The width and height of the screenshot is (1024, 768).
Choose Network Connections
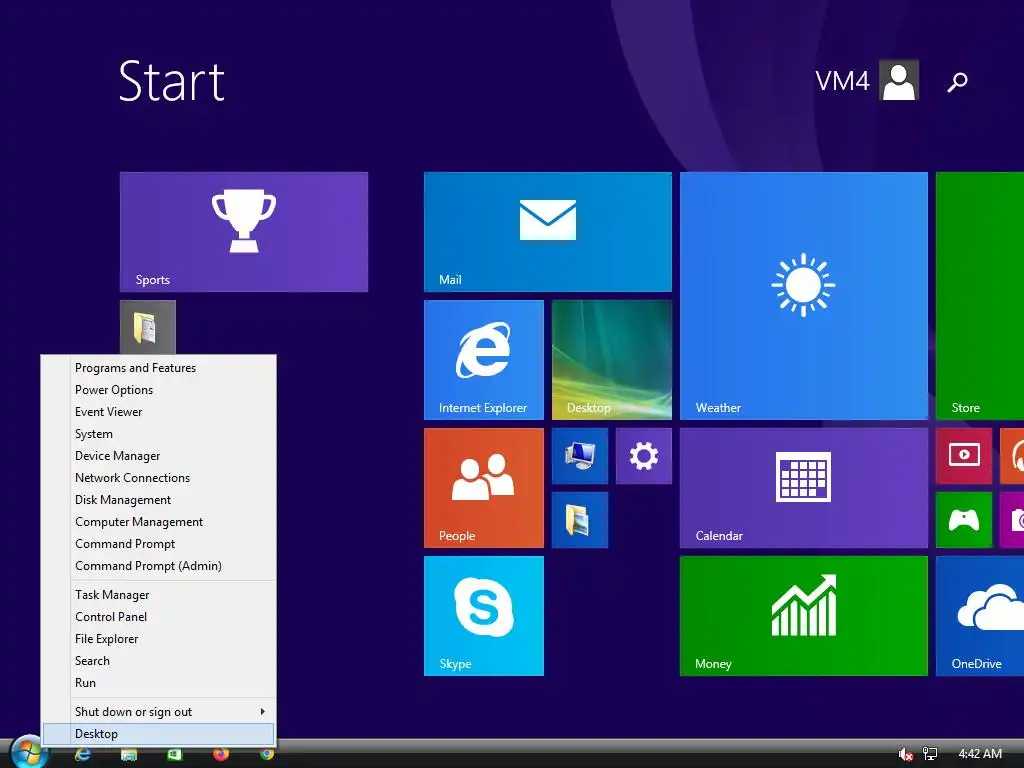click(x=159, y=478)
